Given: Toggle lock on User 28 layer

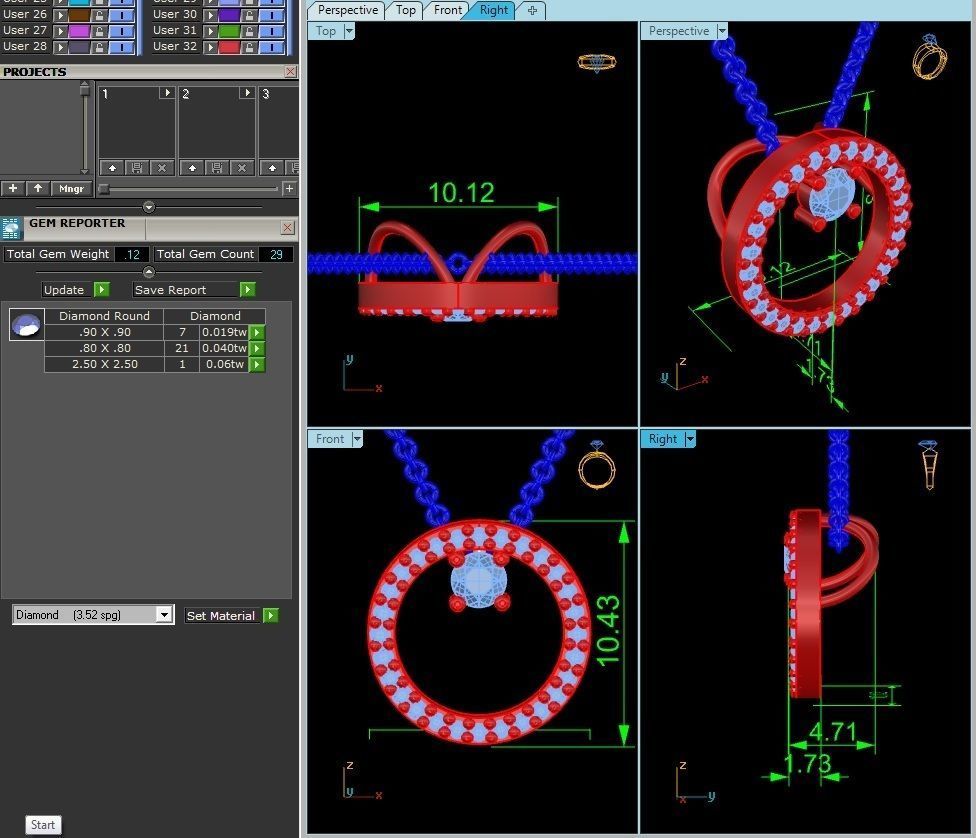Looking at the screenshot, I should [x=100, y=47].
